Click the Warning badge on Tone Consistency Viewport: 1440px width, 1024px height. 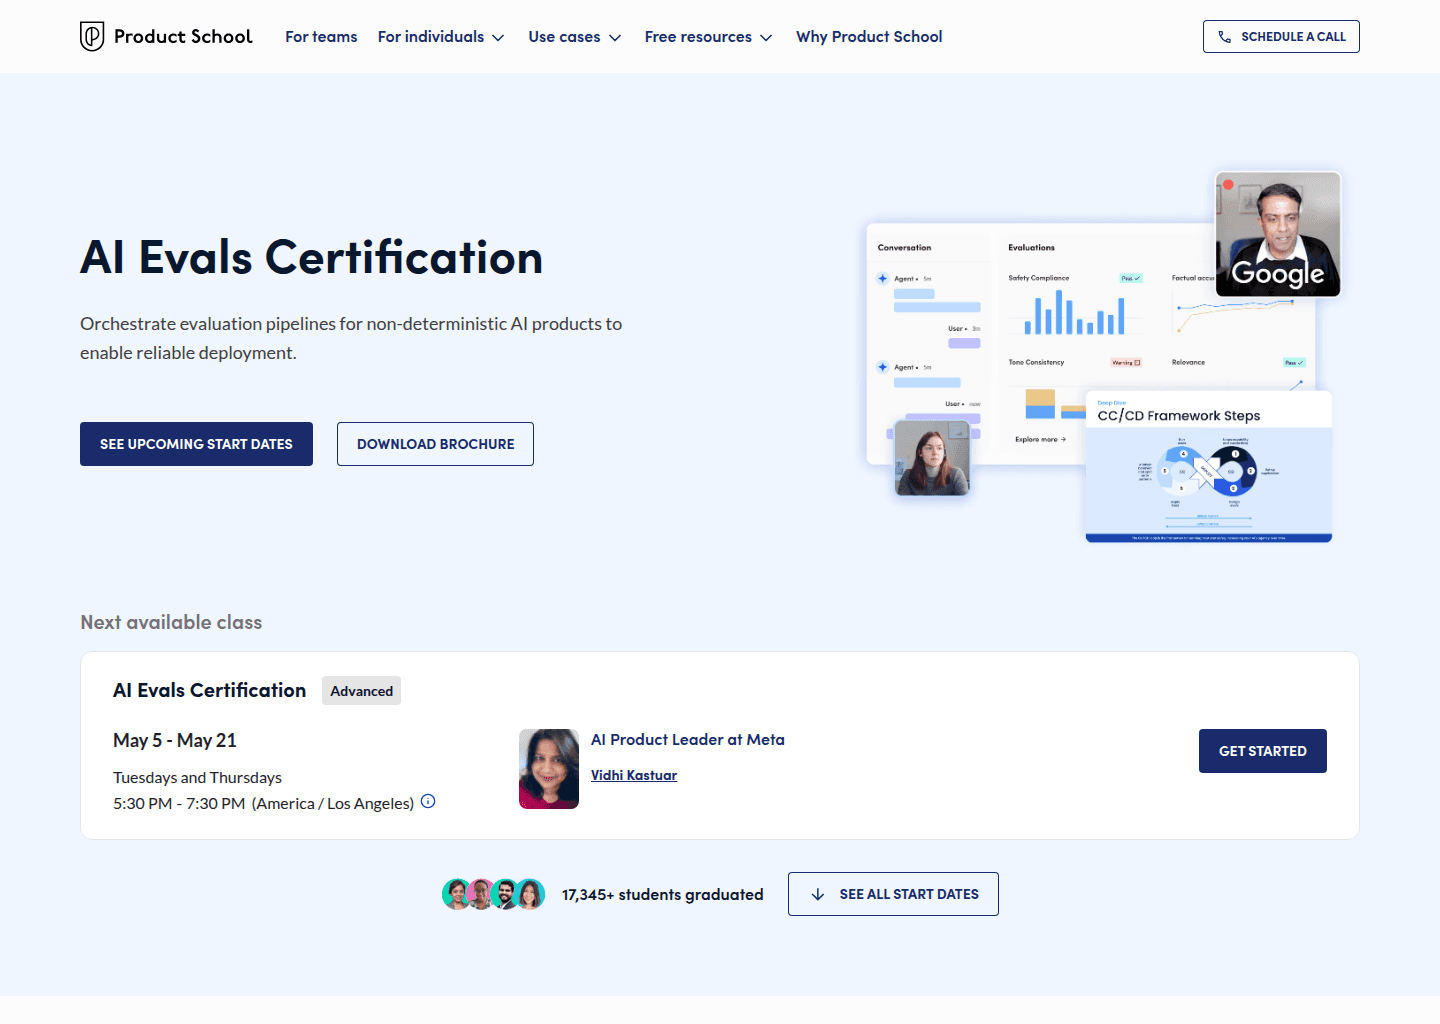(x=1127, y=361)
